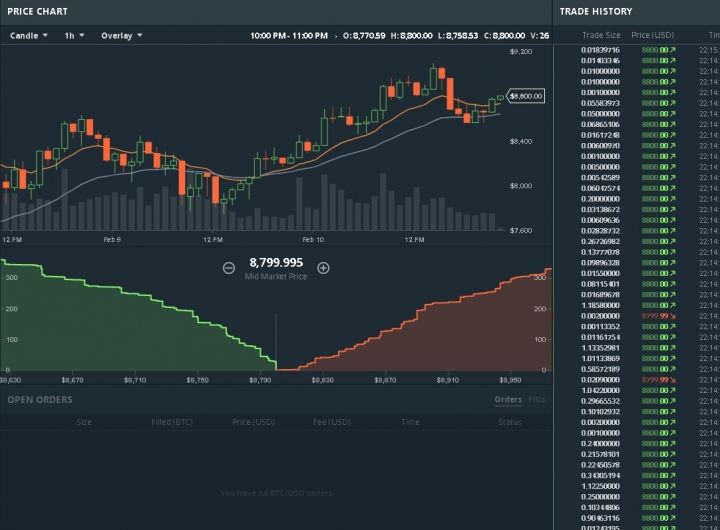Zoom in depth chart with plus icon
Screen dimensions: 720x530
click(x=323, y=268)
